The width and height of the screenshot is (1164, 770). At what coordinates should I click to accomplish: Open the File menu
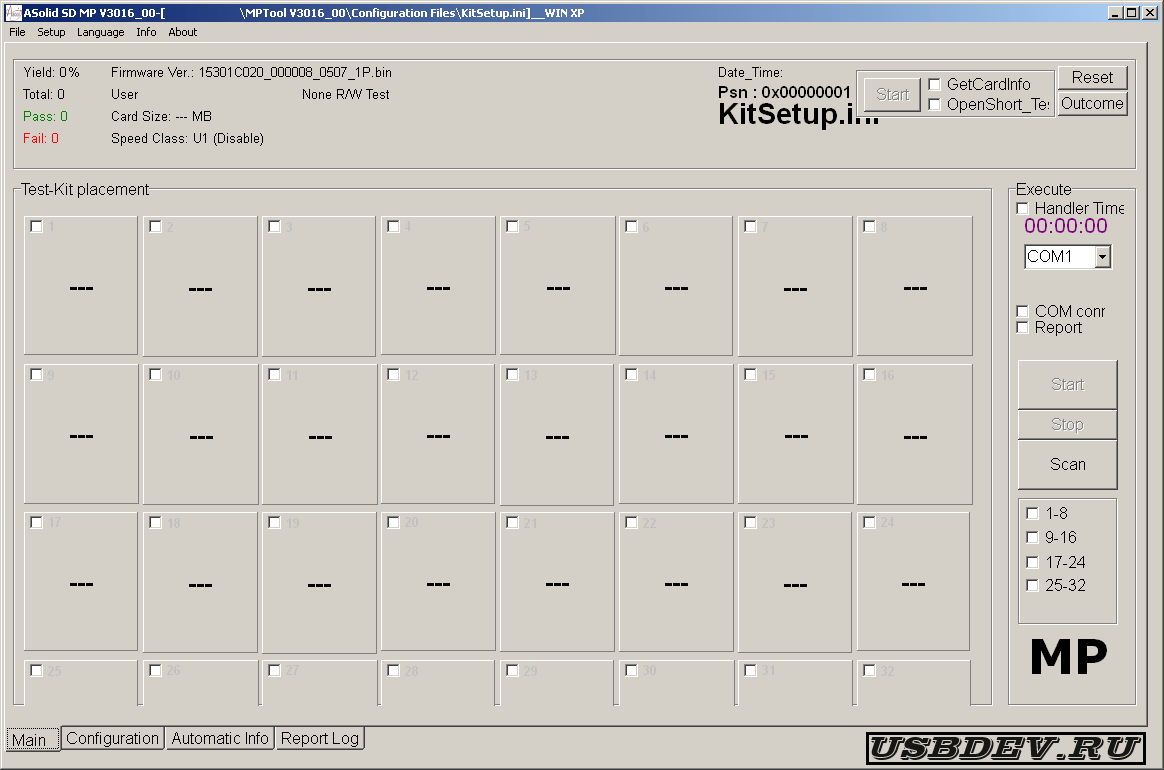point(17,32)
